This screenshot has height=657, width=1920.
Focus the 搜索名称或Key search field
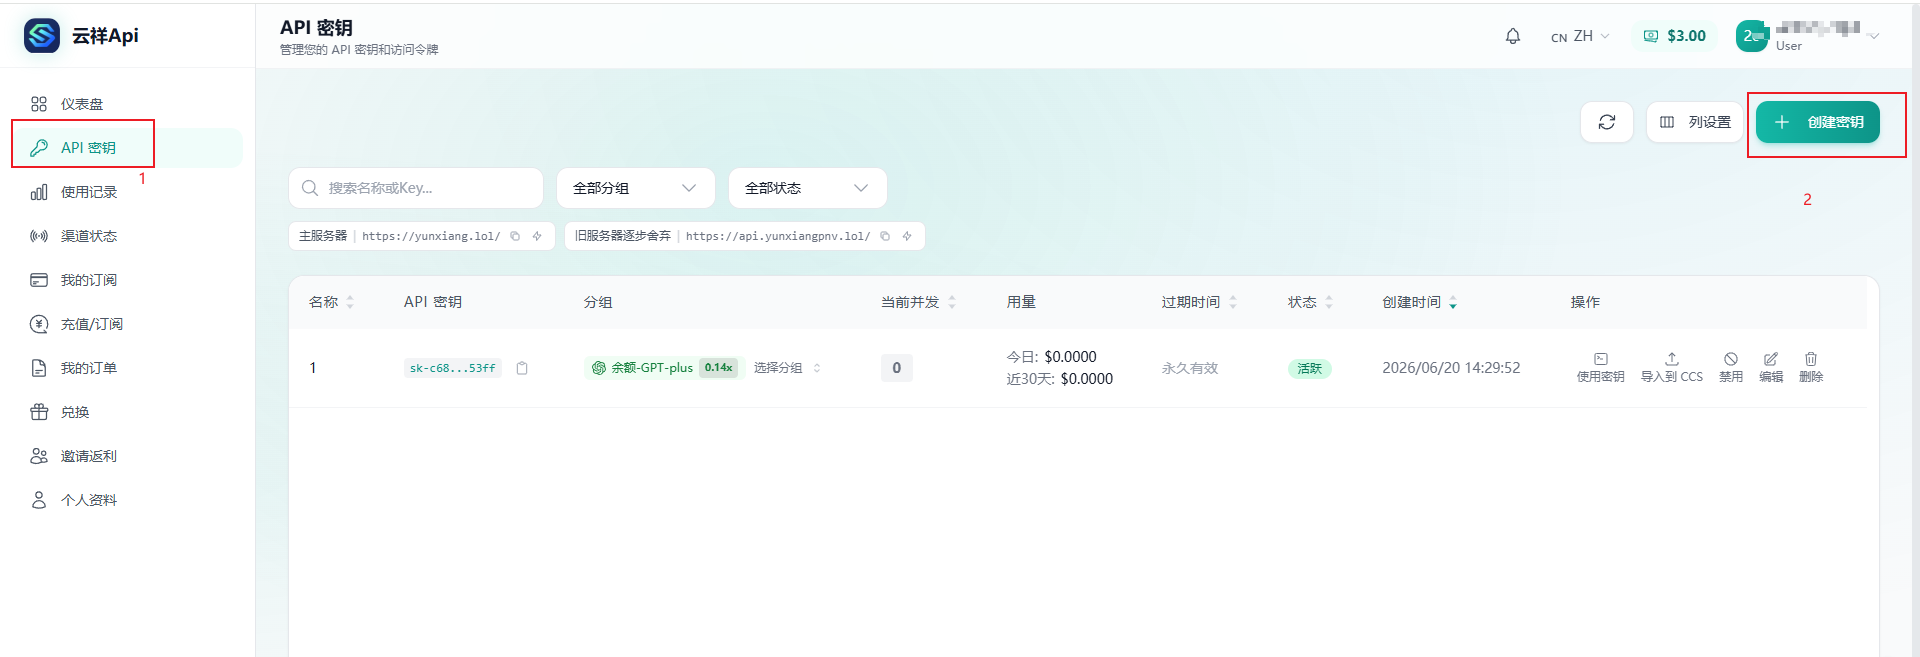pos(416,188)
